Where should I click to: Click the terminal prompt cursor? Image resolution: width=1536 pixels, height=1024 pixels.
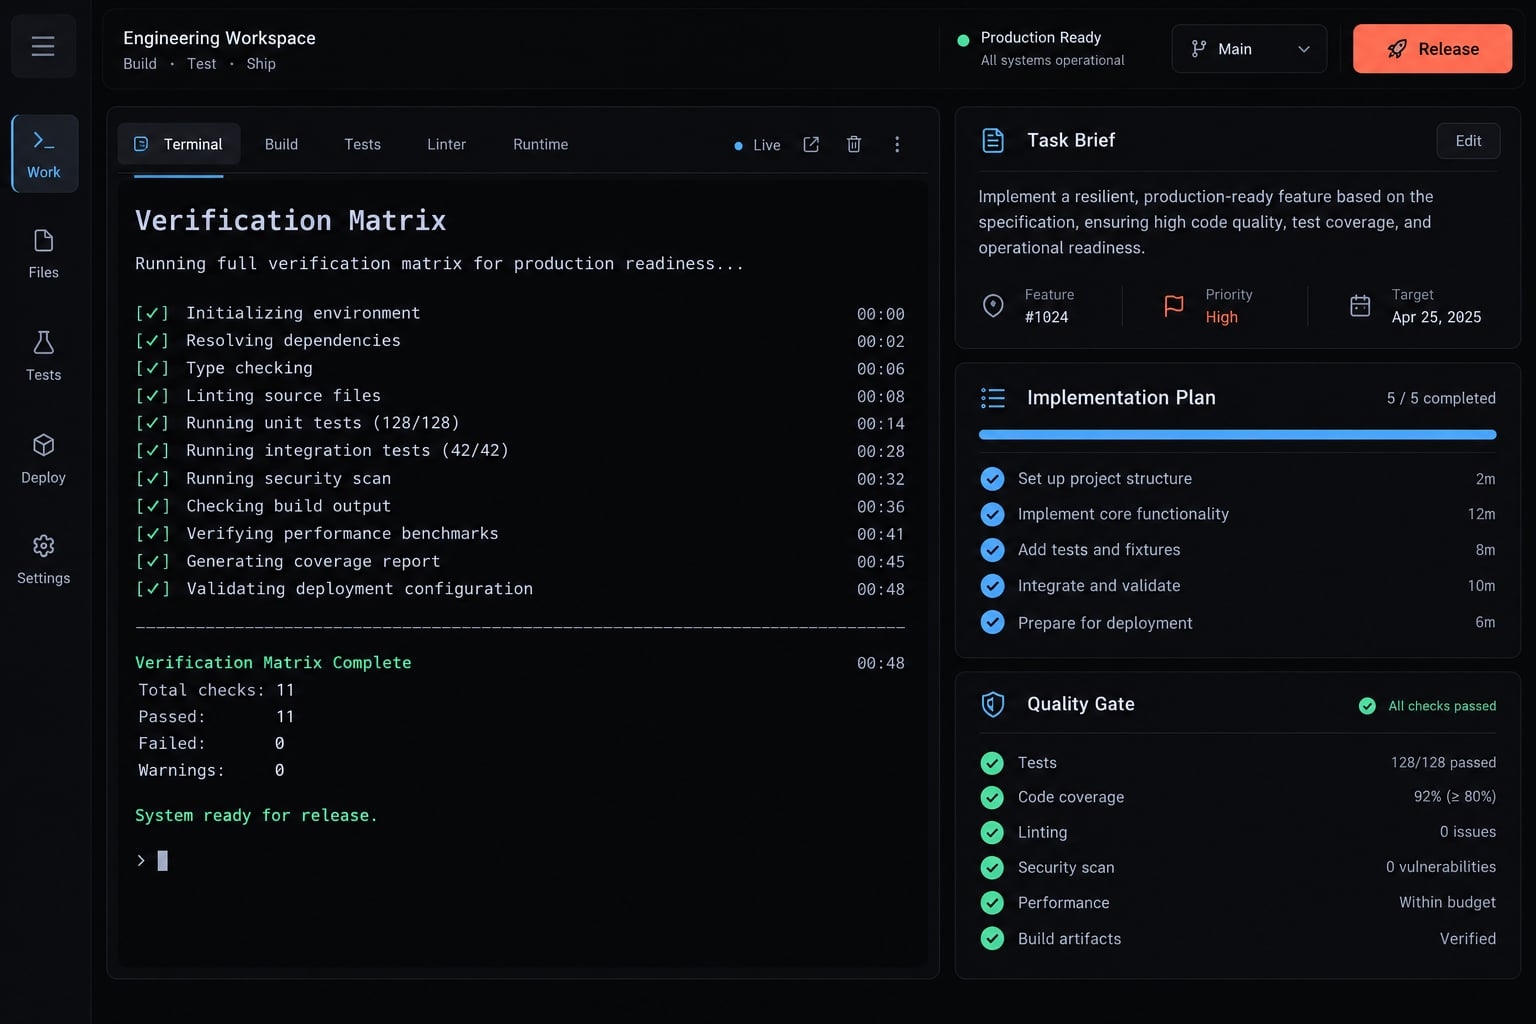(162, 861)
